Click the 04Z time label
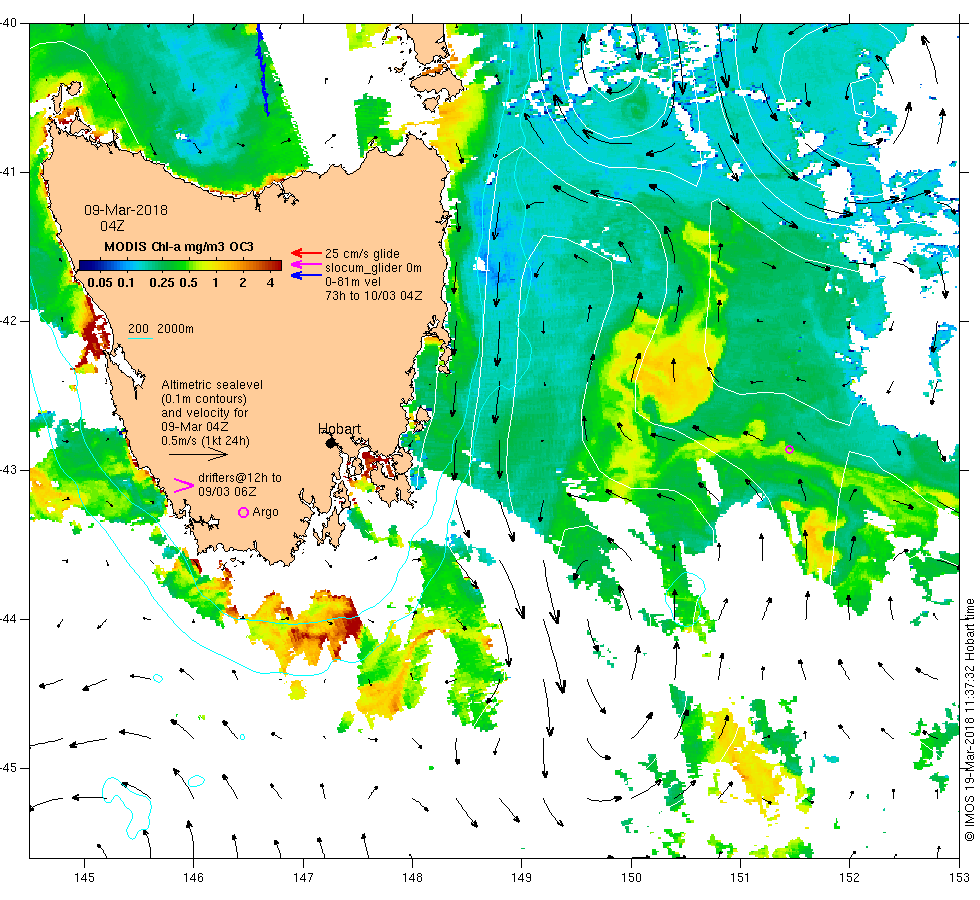Viewport: 980px width, 900px height. coord(112,226)
